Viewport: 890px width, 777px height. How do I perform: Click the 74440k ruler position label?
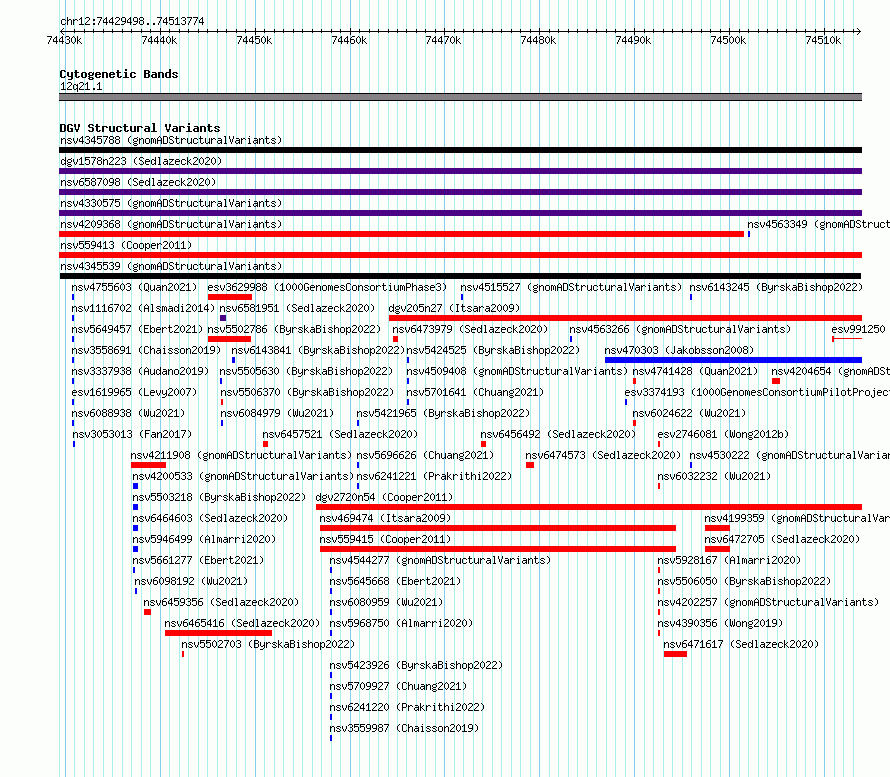coord(159,40)
